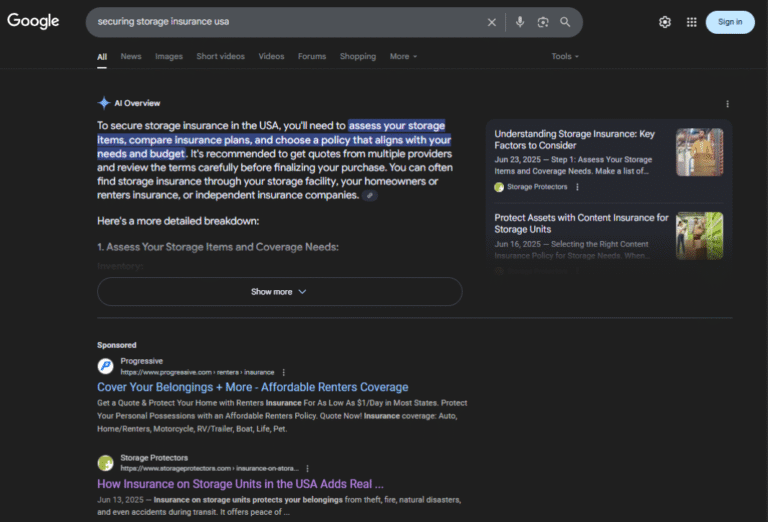The width and height of the screenshot is (768, 522).
Task: Open options dots beside Storage Protectors source card
Action: [577, 187]
